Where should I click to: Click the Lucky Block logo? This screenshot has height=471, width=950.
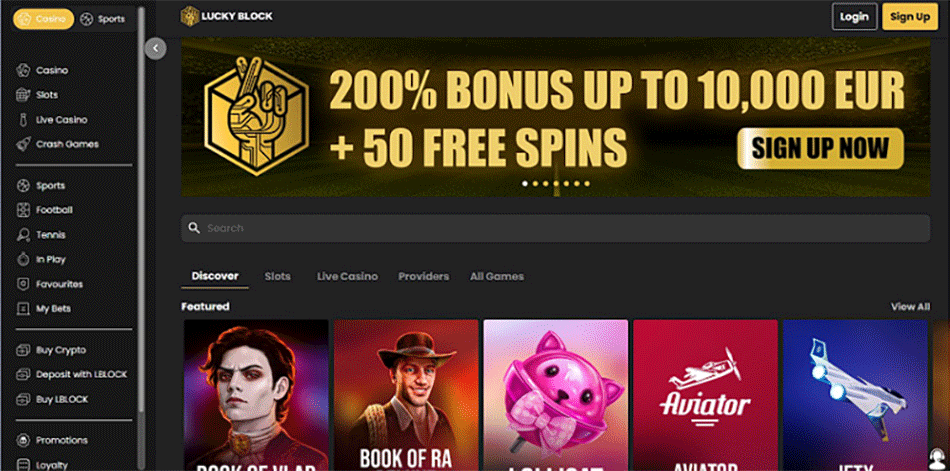[x=227, y=16]
